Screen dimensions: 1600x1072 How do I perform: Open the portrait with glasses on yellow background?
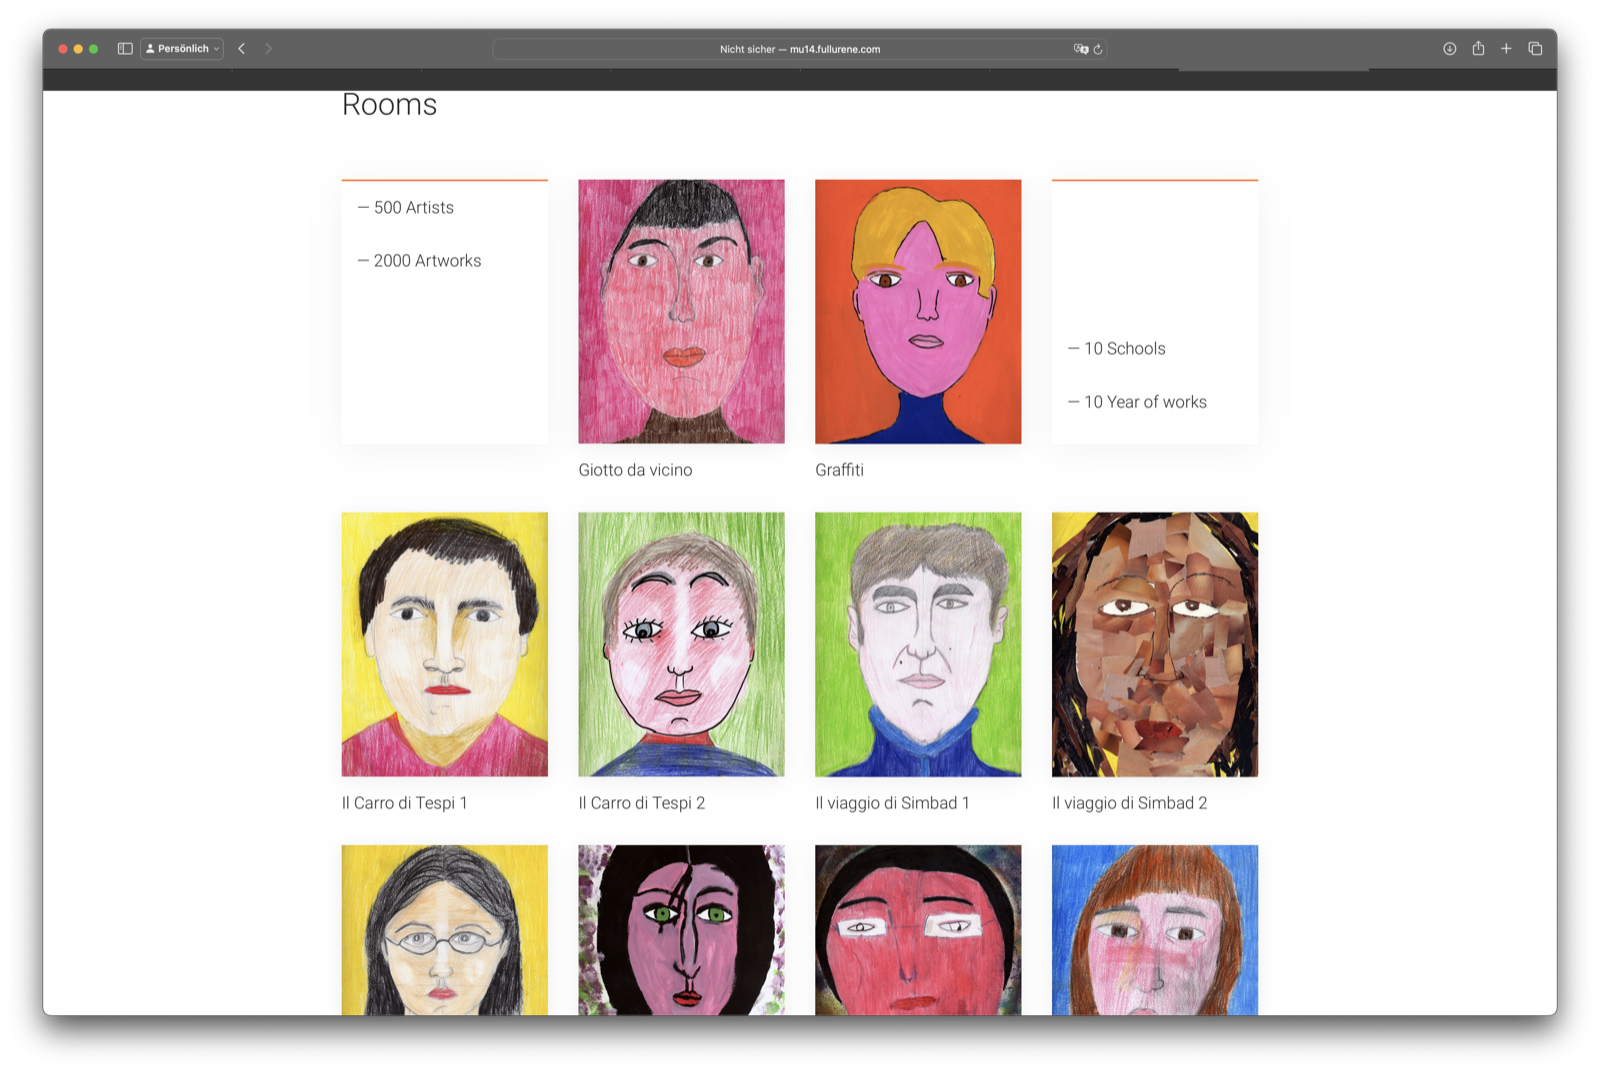tap(445, 930)
